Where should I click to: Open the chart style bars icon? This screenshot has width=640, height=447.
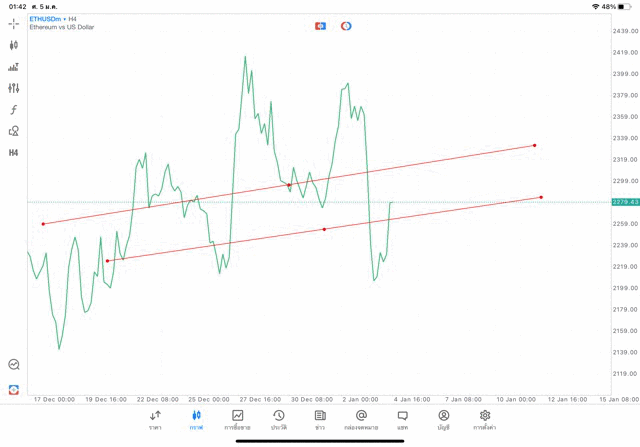[x=13, y=67]
